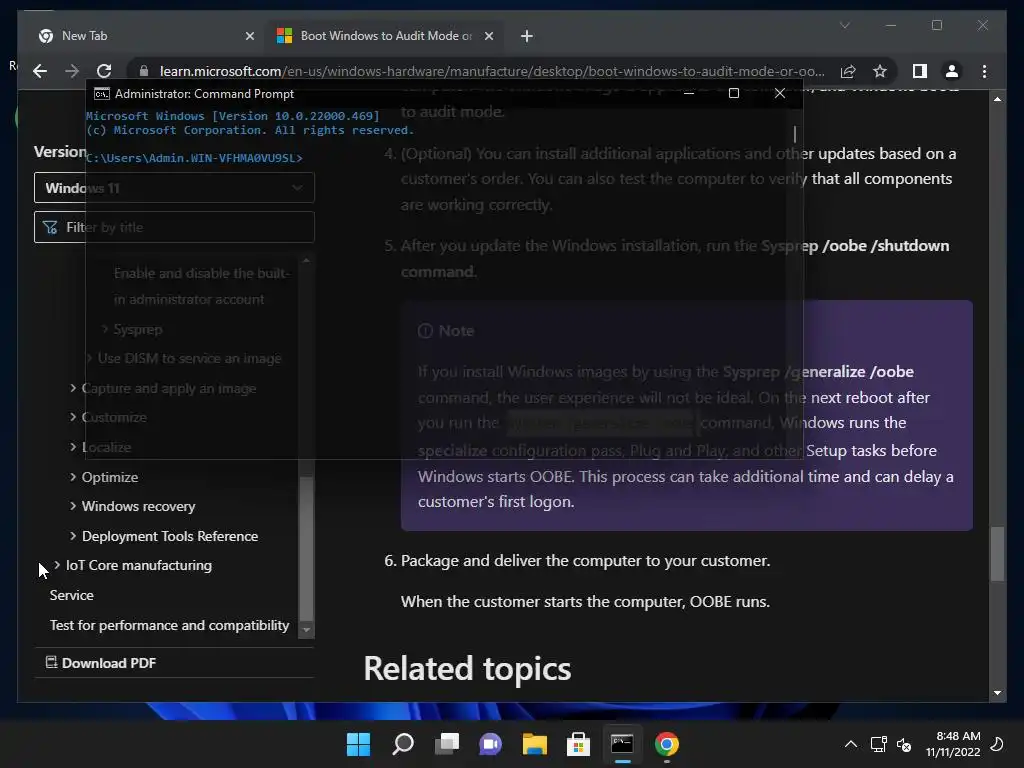Screen dimensions: 1024x768
Task: Open the Windows 11 version dropdown
Action: coord(174,188)
